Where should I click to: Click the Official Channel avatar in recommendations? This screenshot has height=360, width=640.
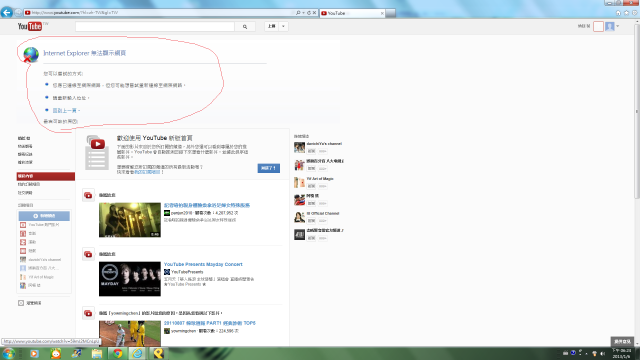coord(299,217)
